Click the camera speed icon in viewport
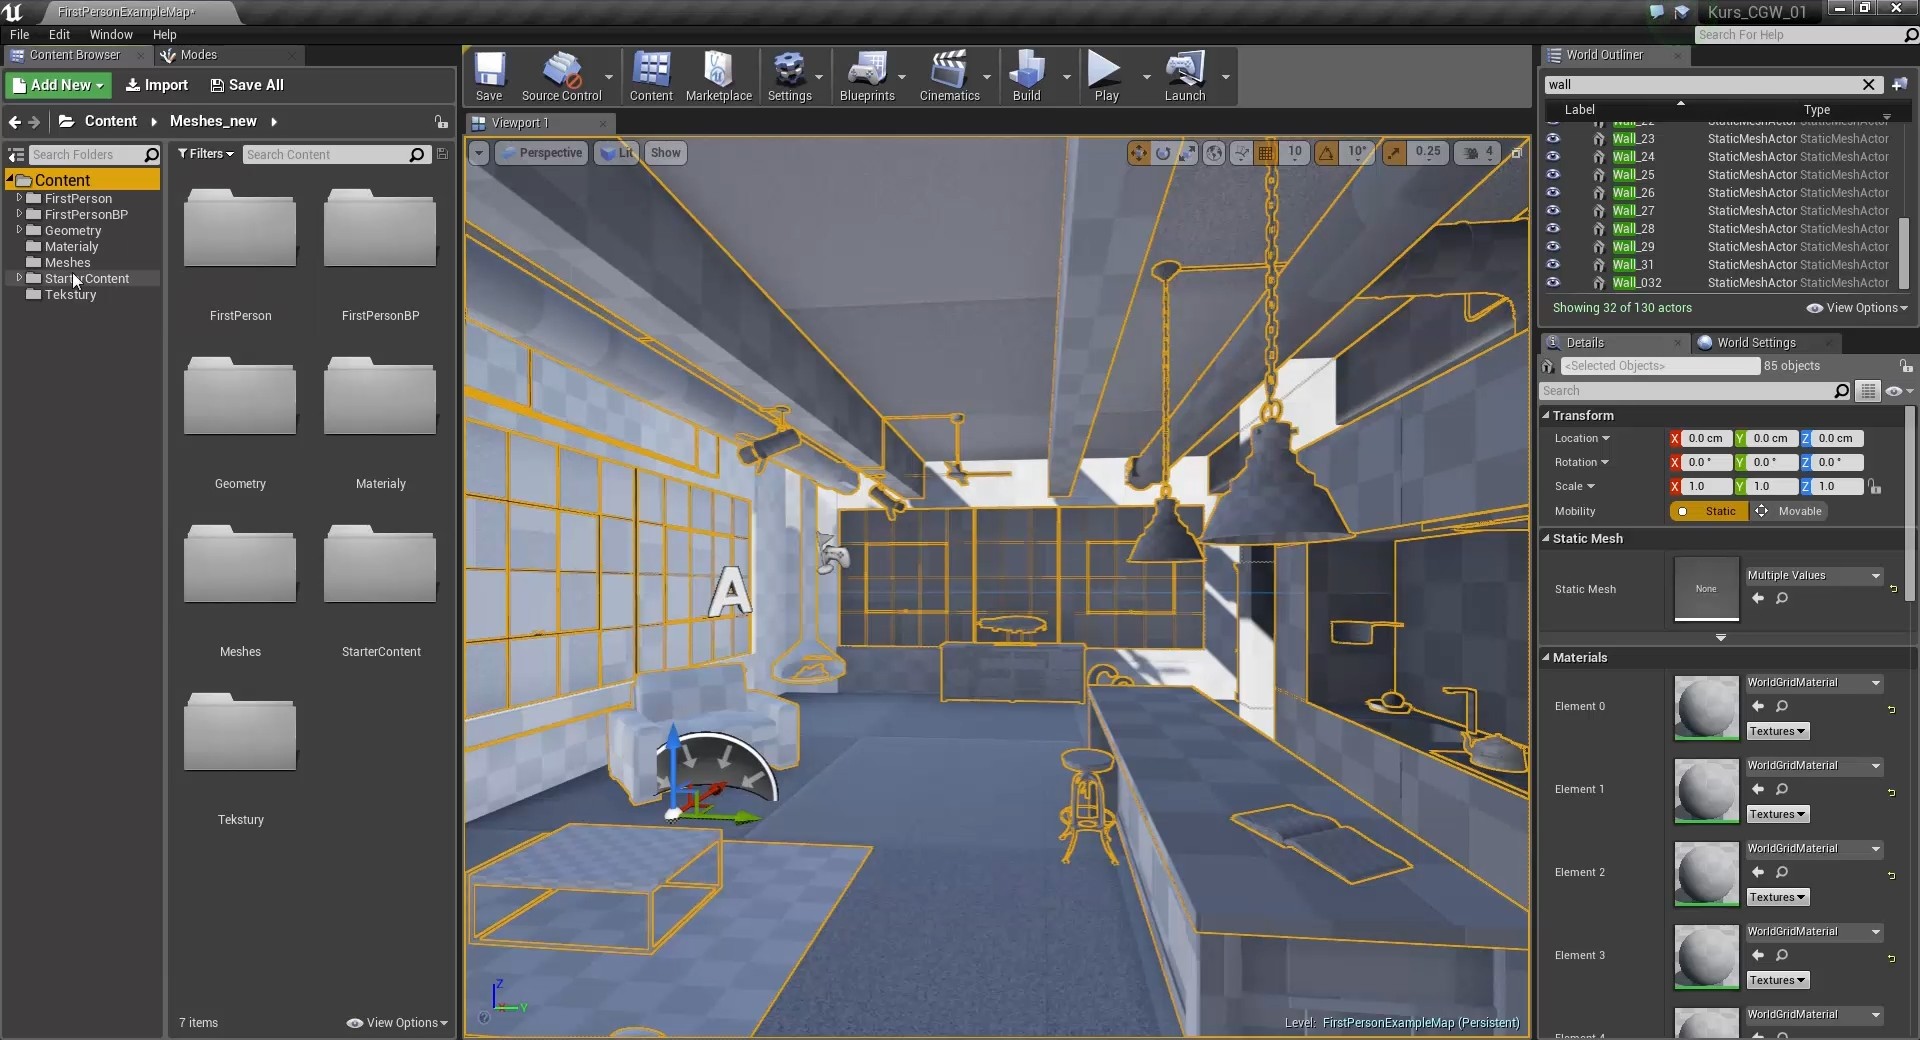Screen dimensions: 1920x1040 [x=1470, y=153]
